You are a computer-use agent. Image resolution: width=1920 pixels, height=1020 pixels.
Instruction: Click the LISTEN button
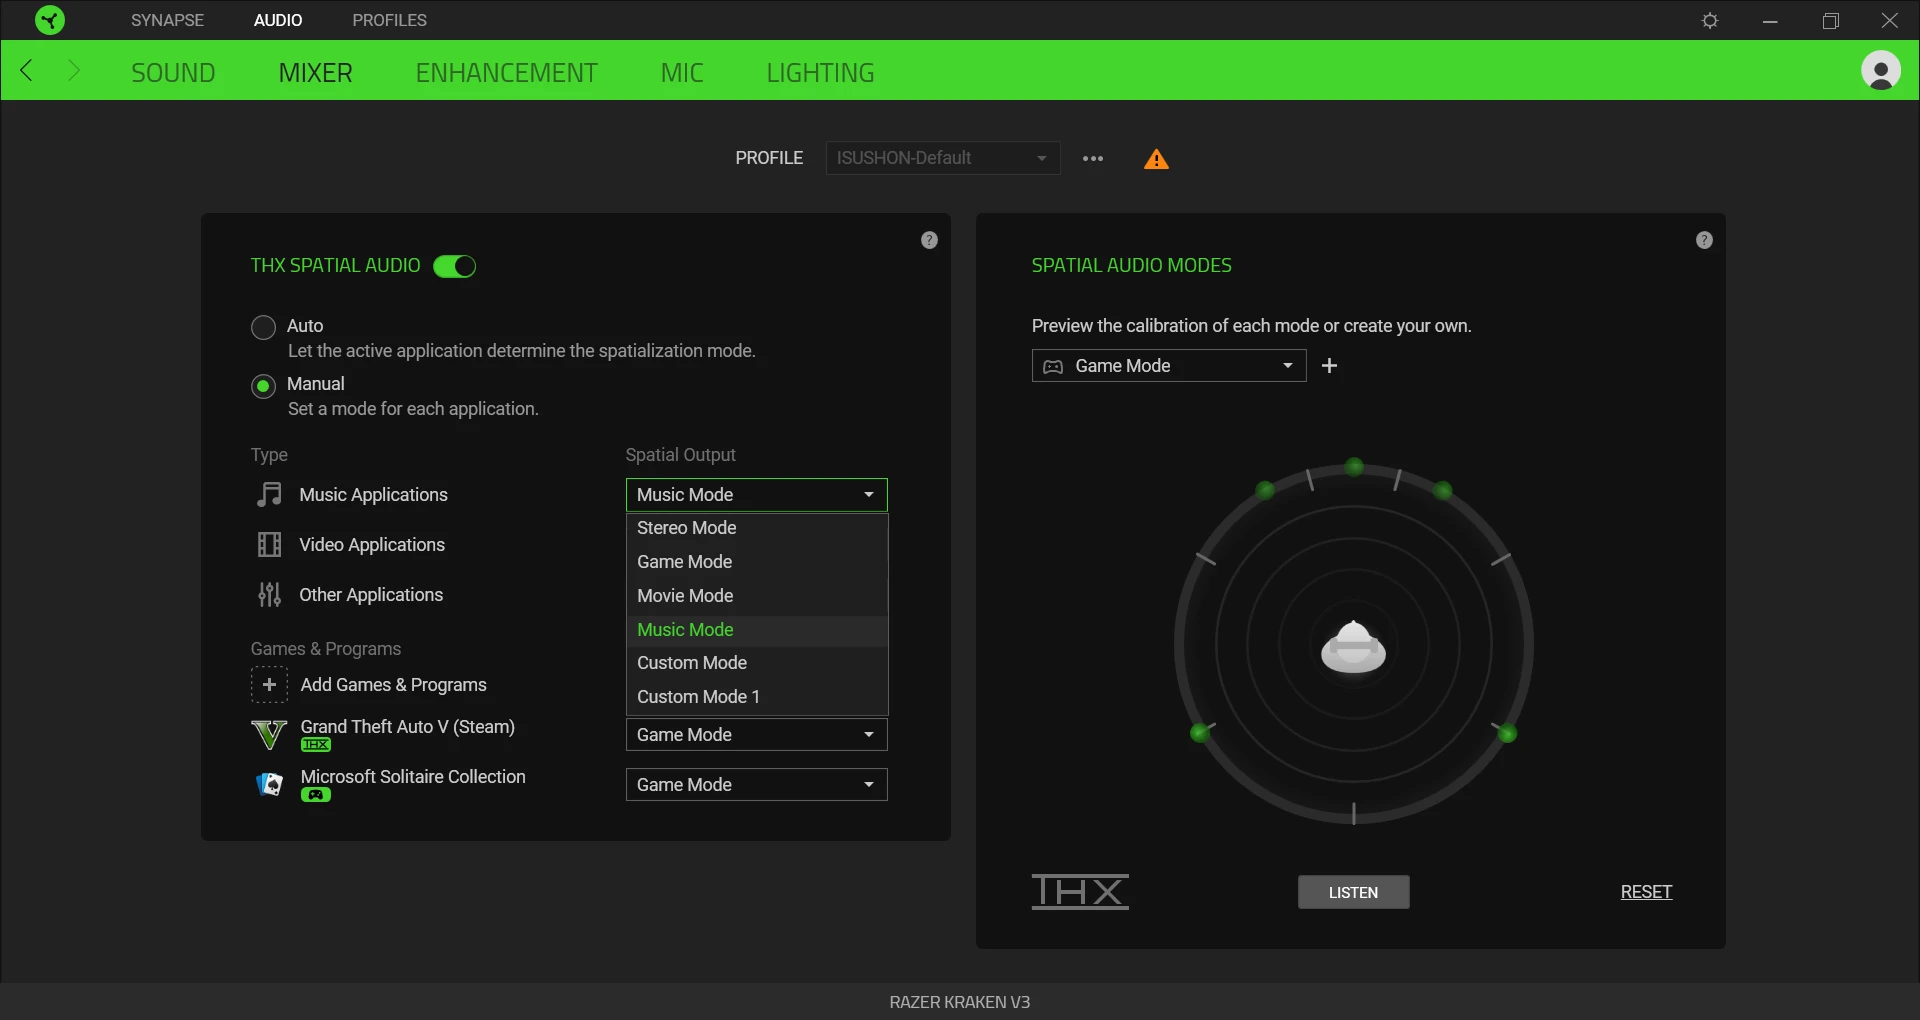pyautogui.click(x=1353, y=892)
